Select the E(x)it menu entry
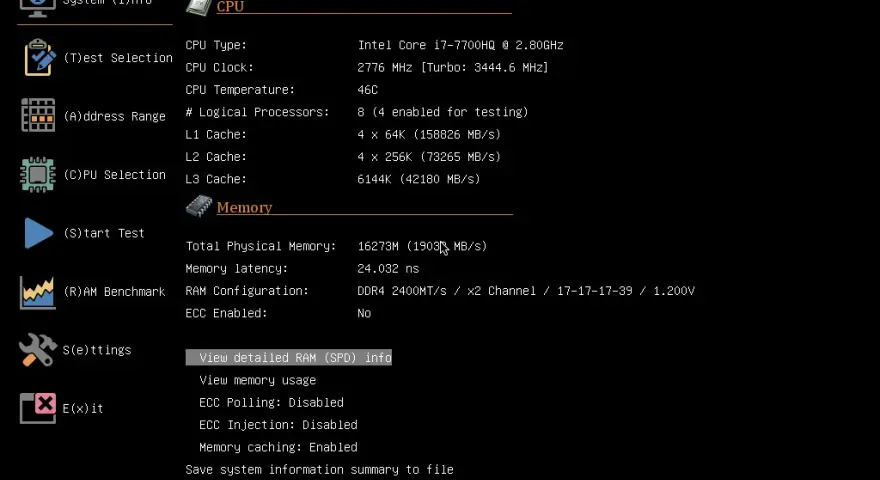Viewport: 880px width, 480px height. 83,408
